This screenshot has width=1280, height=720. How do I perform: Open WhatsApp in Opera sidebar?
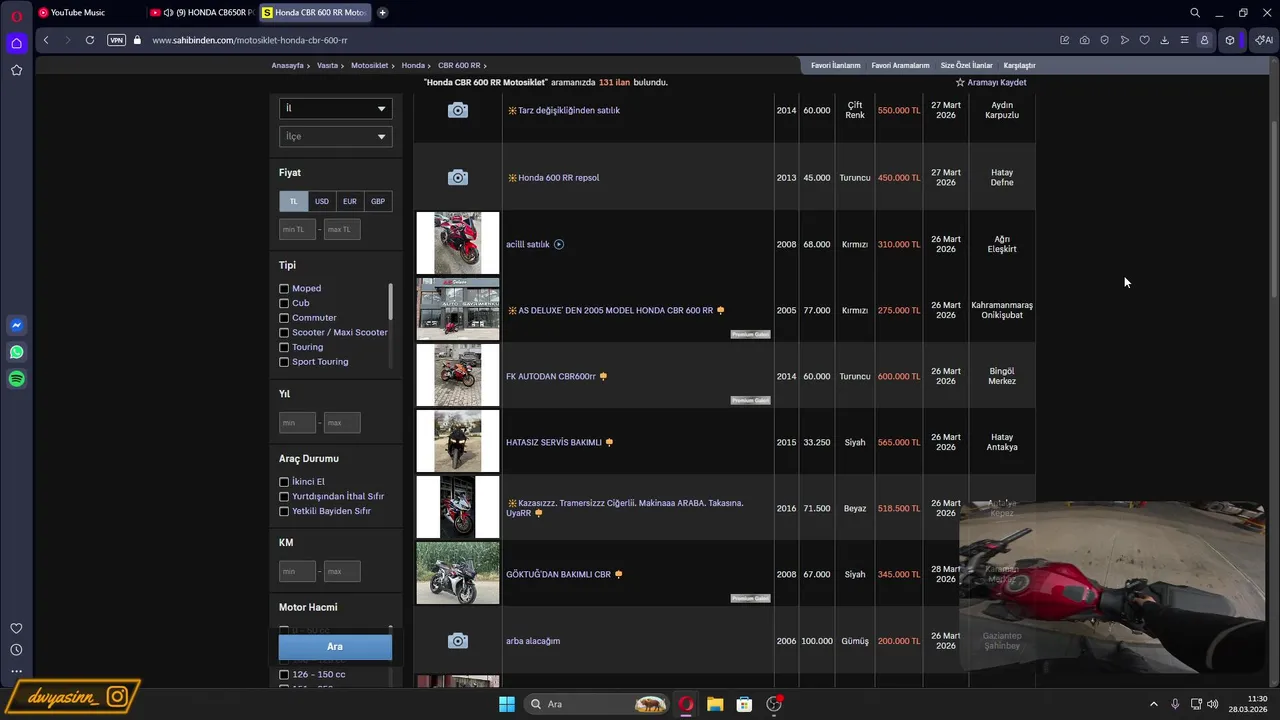pyautogui.click(x=16, y=352)
